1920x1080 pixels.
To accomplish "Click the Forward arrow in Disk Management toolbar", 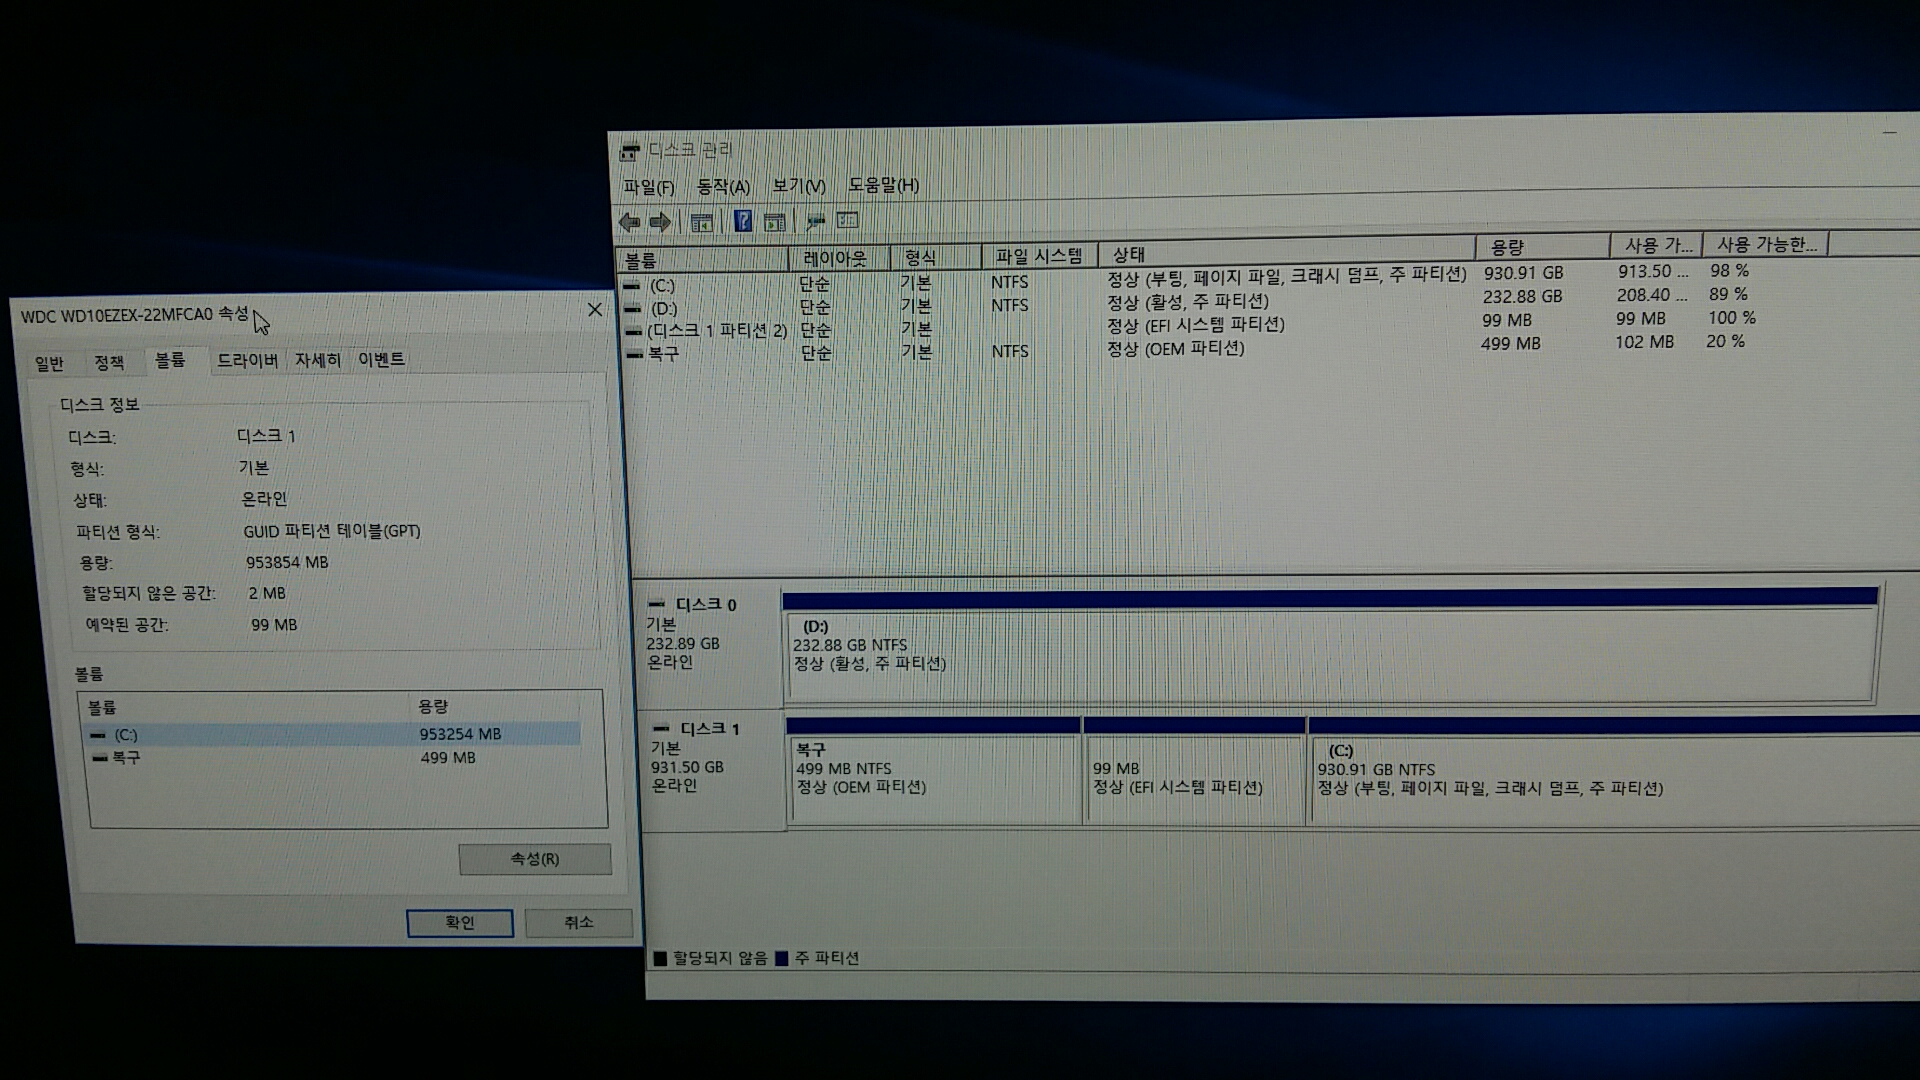I will 660,222.
